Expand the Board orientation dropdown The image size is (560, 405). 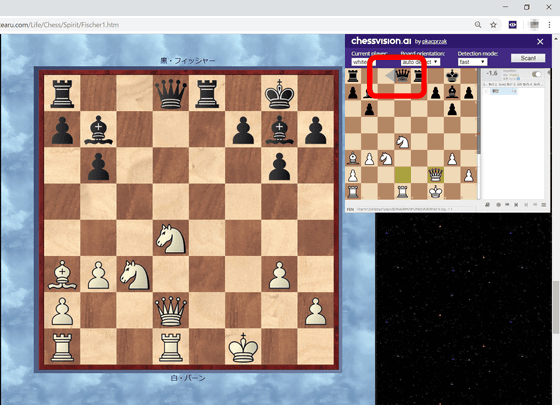coord(420,62)
